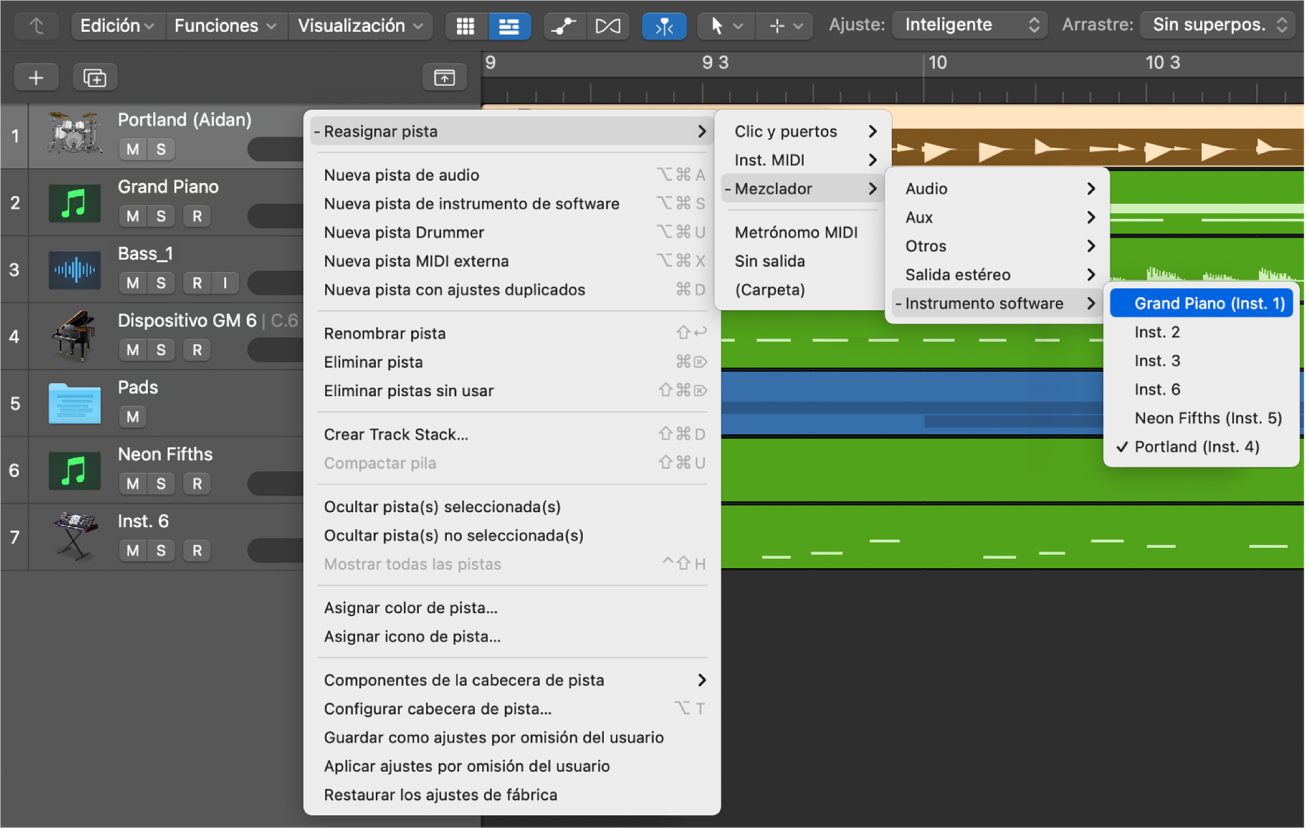Click the waveform icon of Bass_1 track

click(x=75, y=269)
